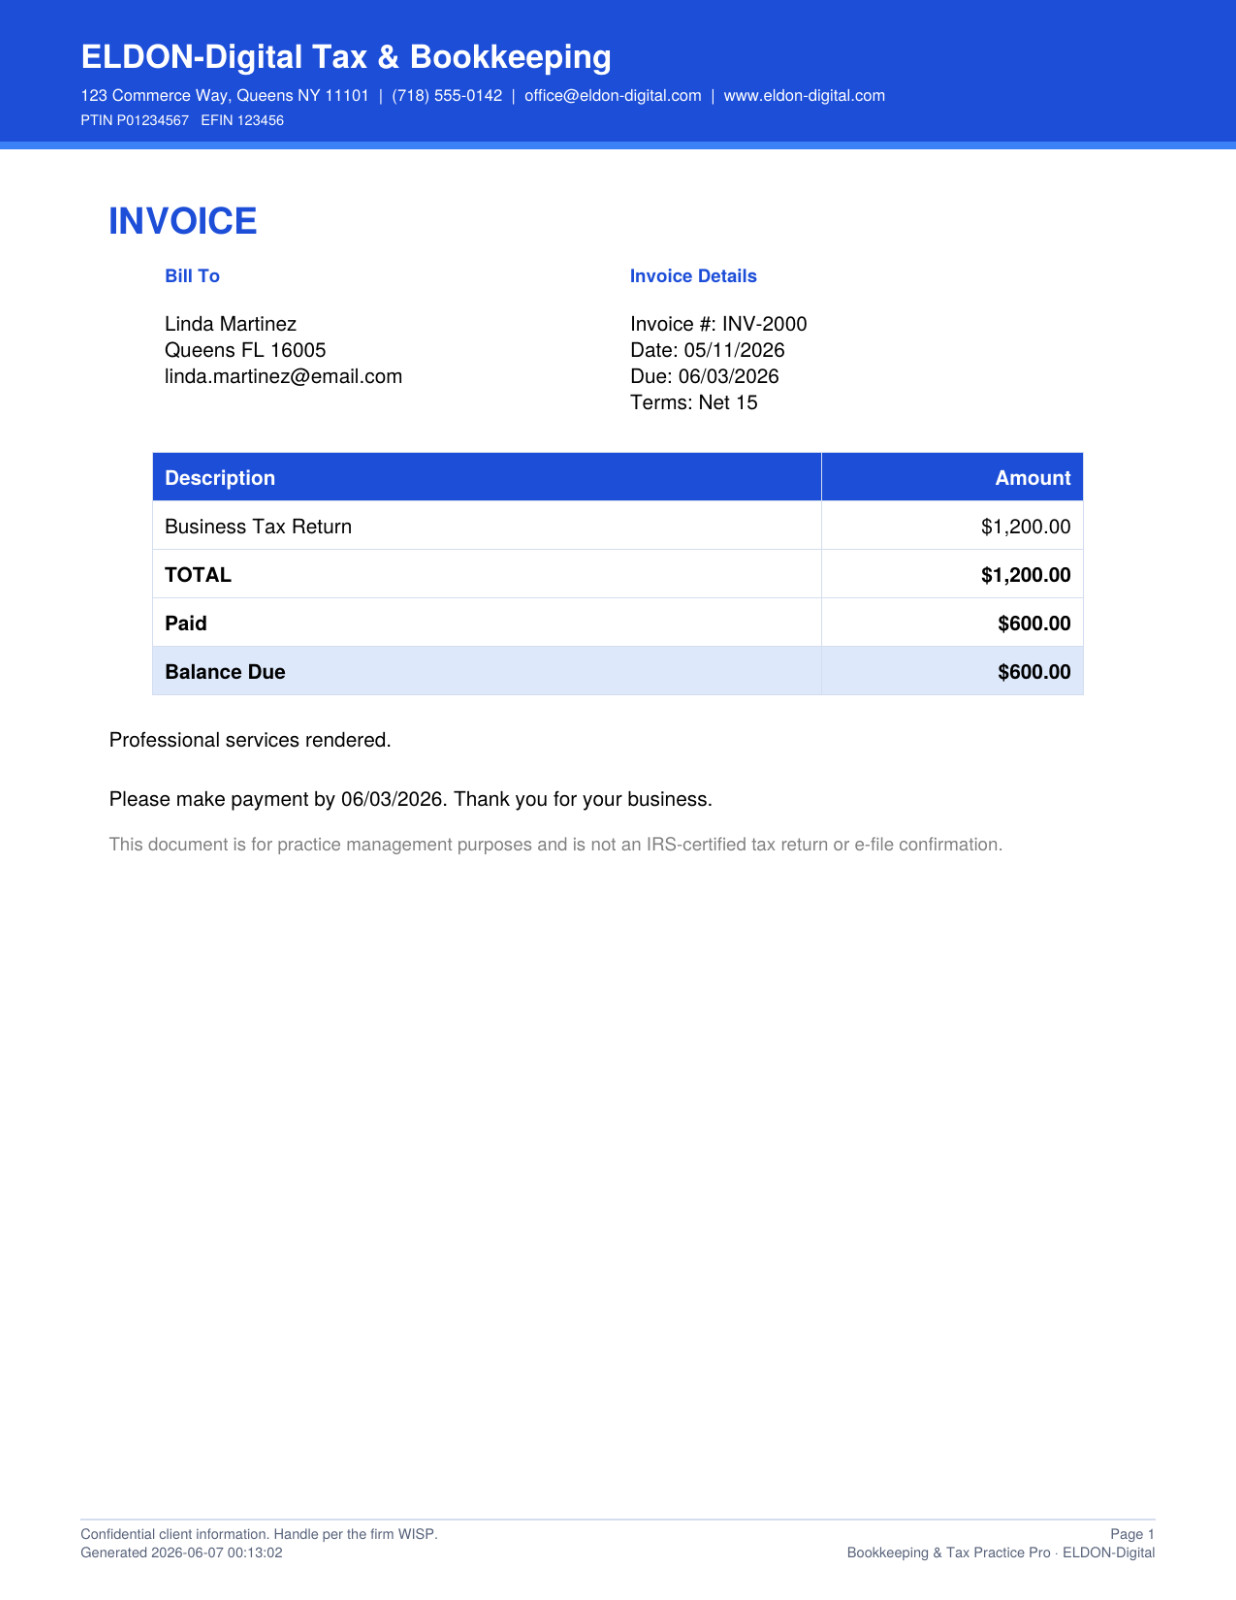The width and height of the screenshot is (1236, 1600).
Task: Click the EFIN 123456 text
Action: (x=242, y=120)
